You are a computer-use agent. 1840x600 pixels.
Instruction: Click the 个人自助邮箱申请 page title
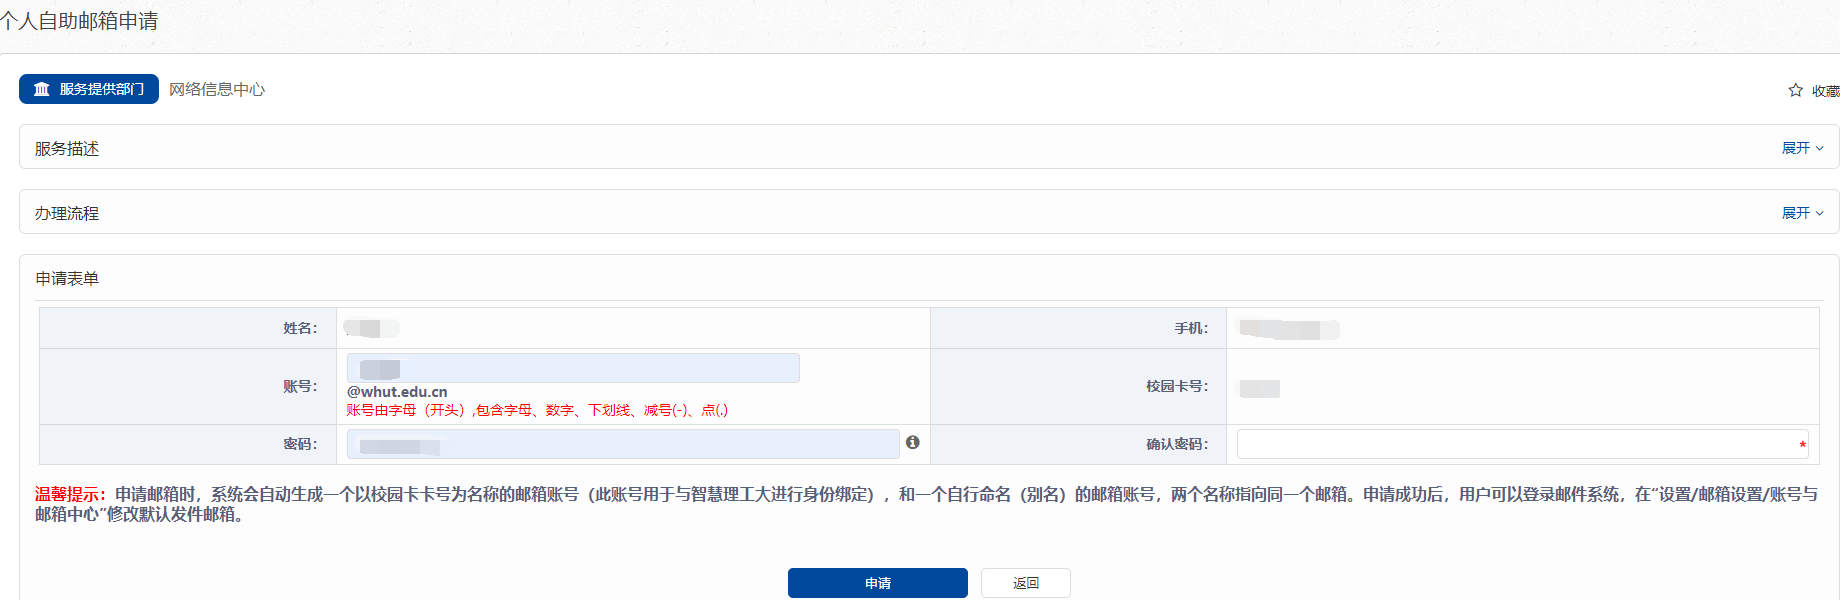tap(80, 21)
